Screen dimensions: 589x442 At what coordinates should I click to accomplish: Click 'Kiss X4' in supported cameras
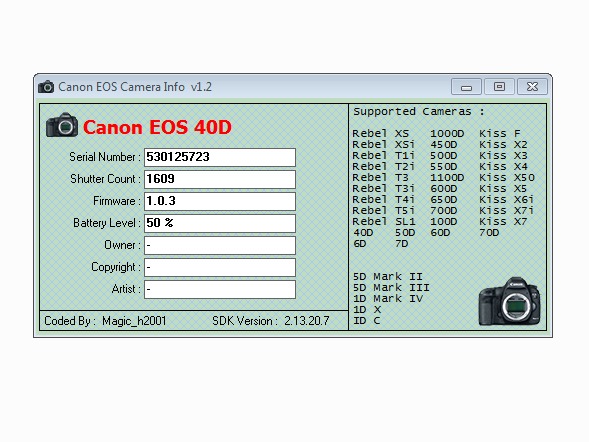point(503,167)
